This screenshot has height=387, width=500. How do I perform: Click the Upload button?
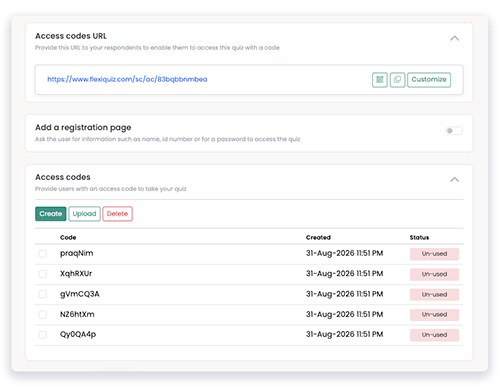point(84,214)
